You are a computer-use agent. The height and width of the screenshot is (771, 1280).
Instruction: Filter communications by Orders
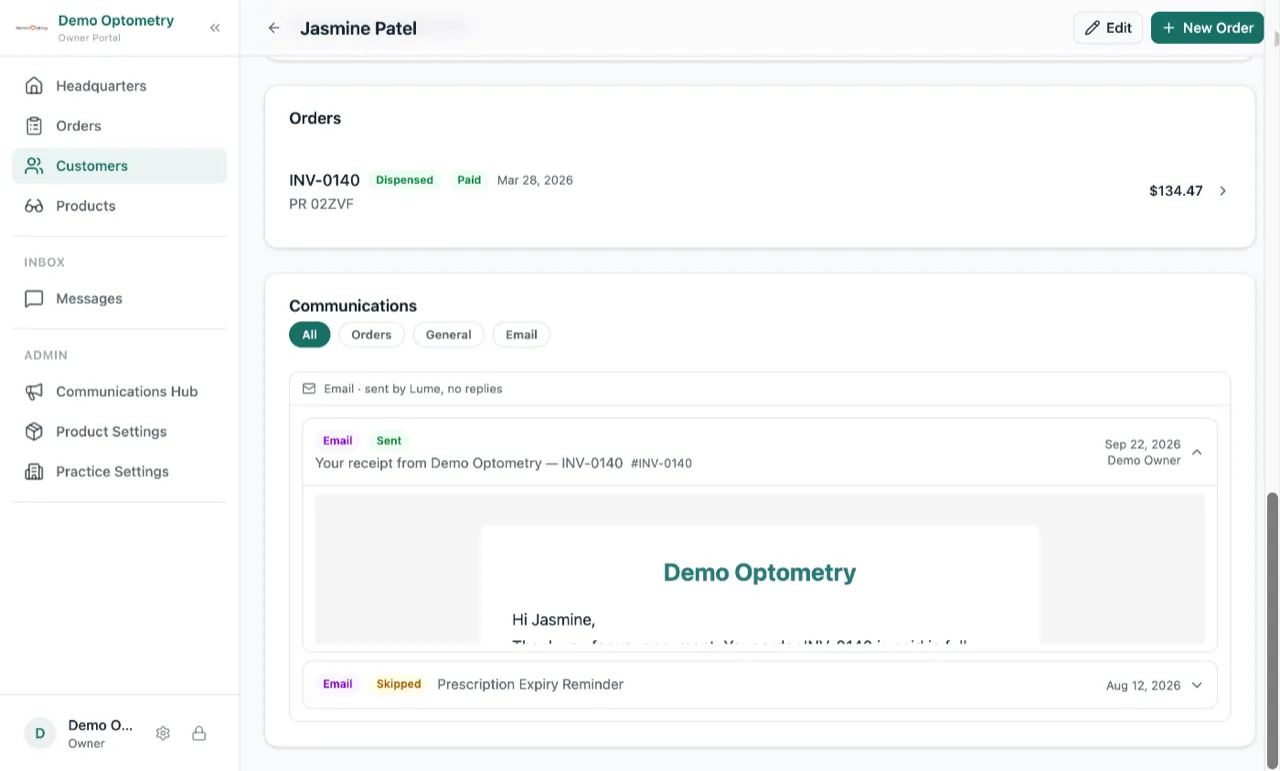(371, 335)
